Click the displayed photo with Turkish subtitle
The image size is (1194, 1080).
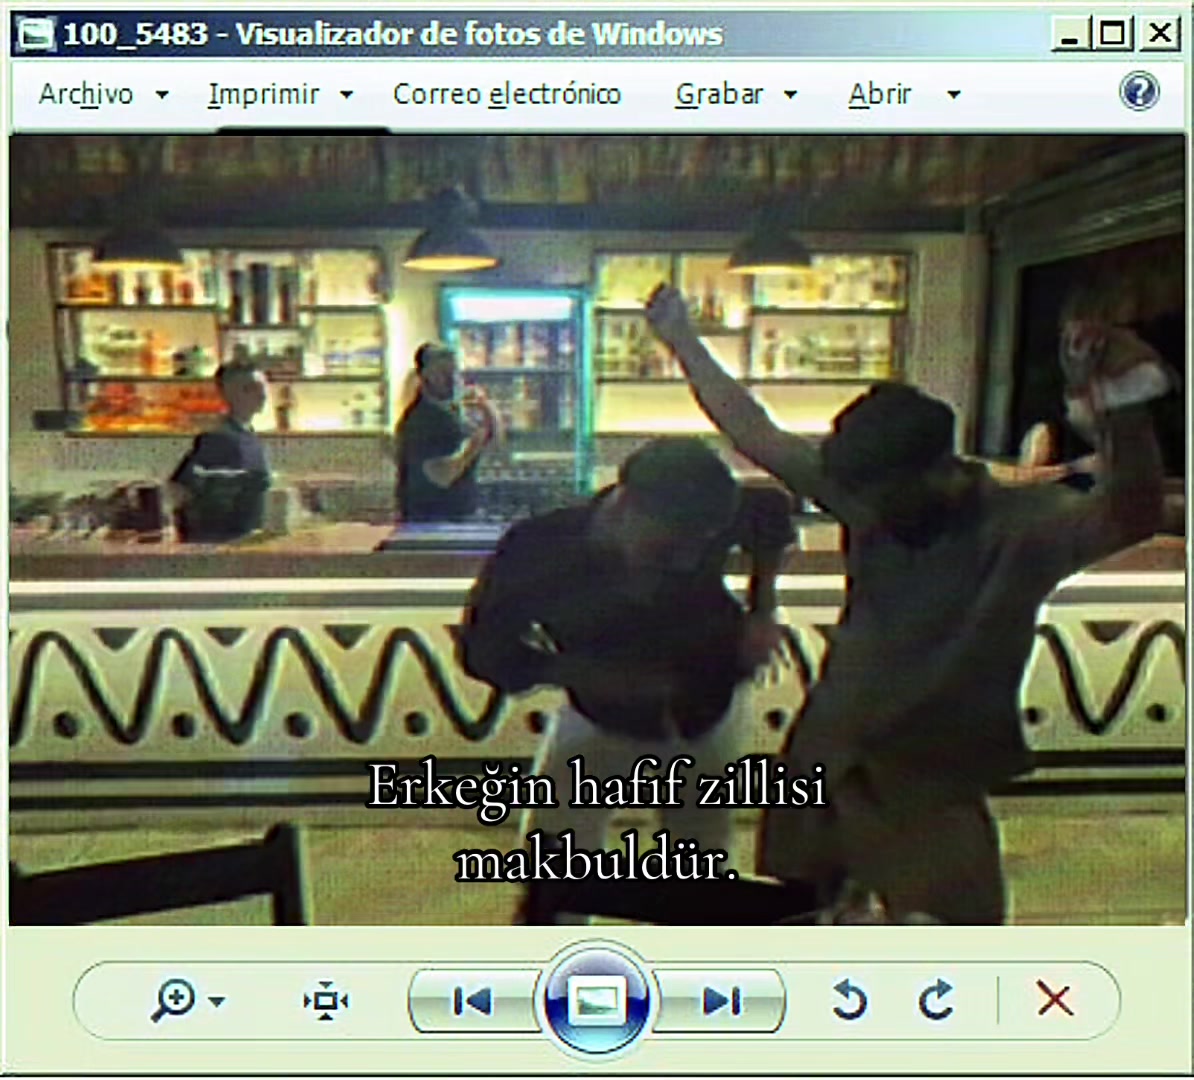[x=597, y=530]
